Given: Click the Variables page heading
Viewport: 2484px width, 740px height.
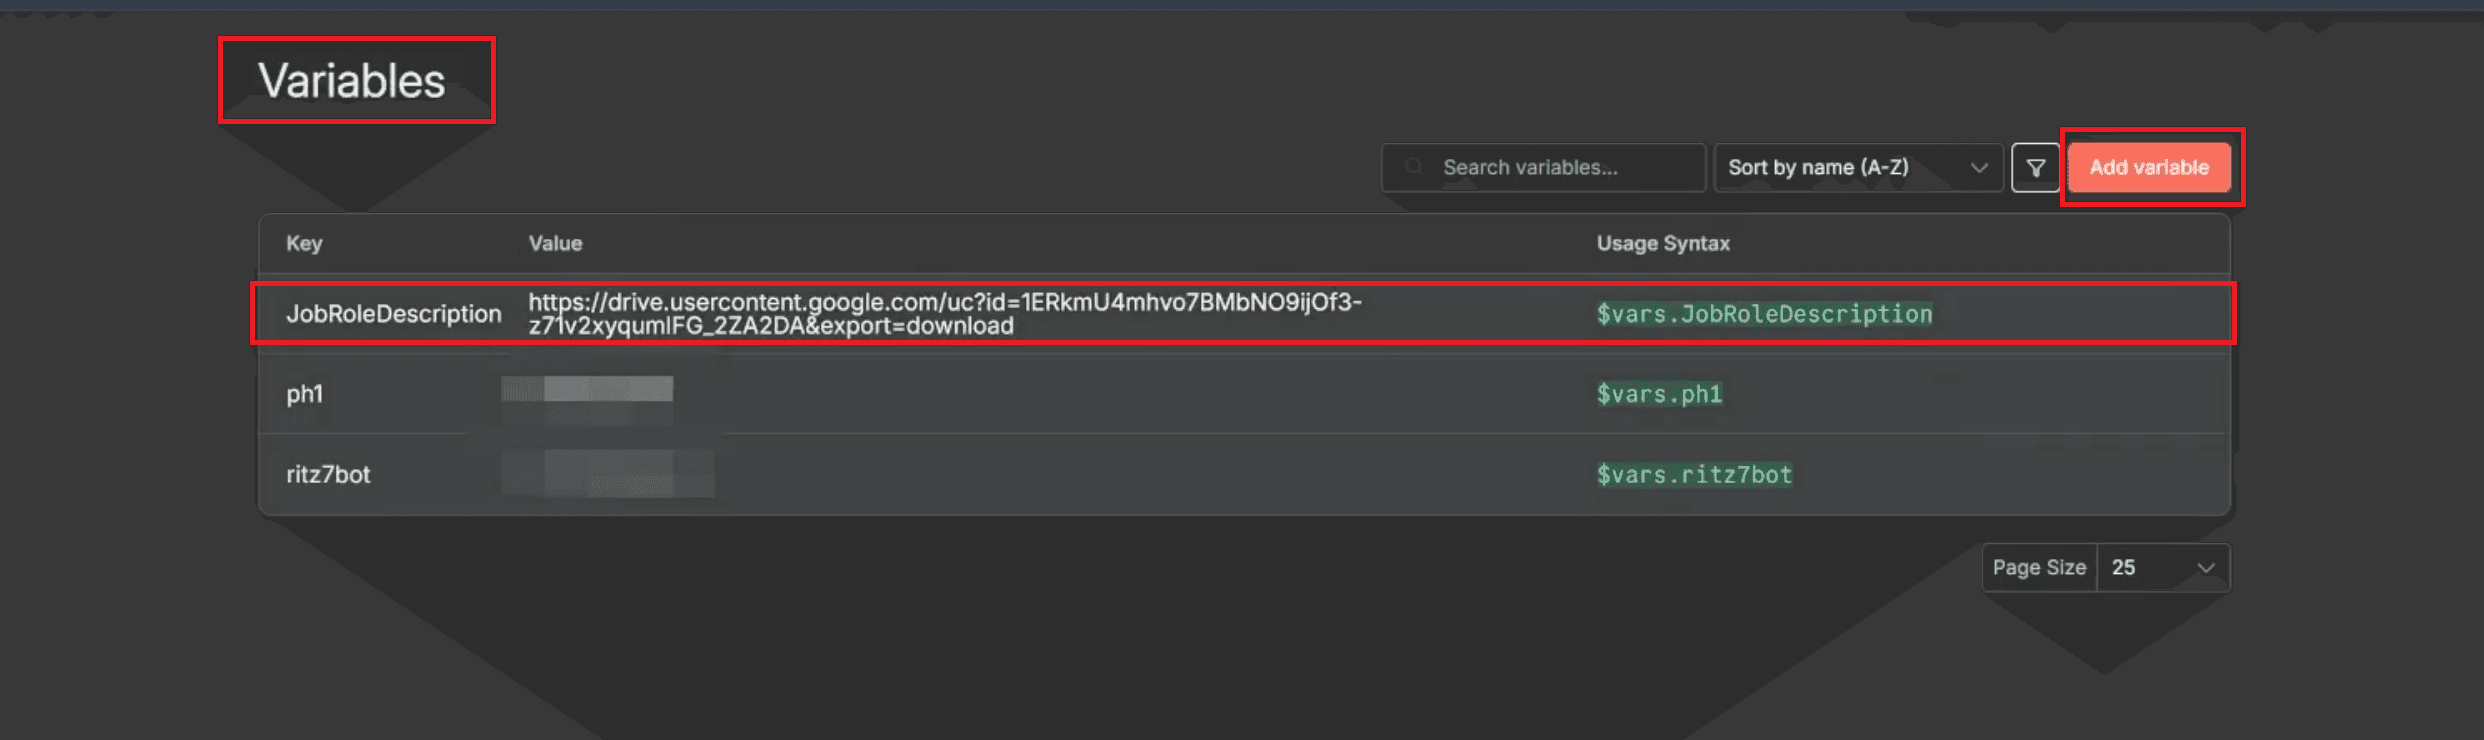Looking at the screenshot, I should [351, 81].
